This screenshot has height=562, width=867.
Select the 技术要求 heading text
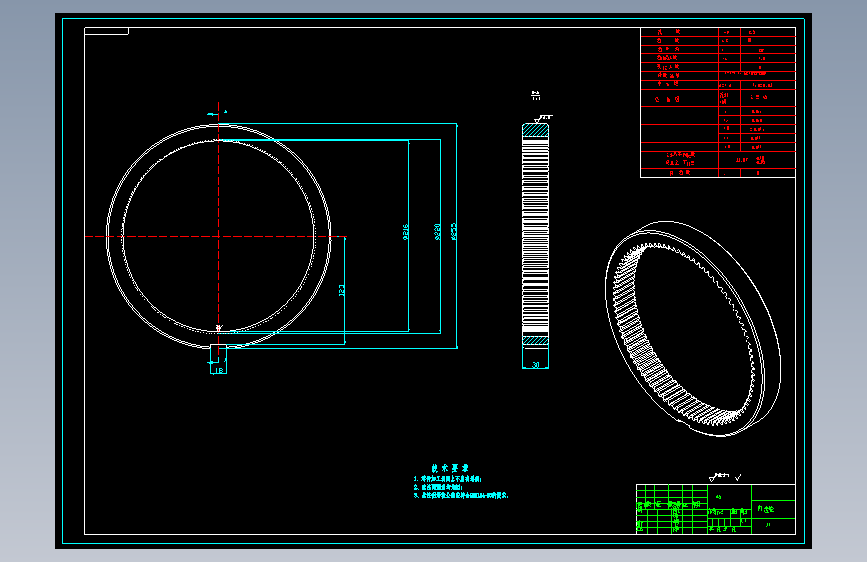pyautogui.click(x=450, y=469)
